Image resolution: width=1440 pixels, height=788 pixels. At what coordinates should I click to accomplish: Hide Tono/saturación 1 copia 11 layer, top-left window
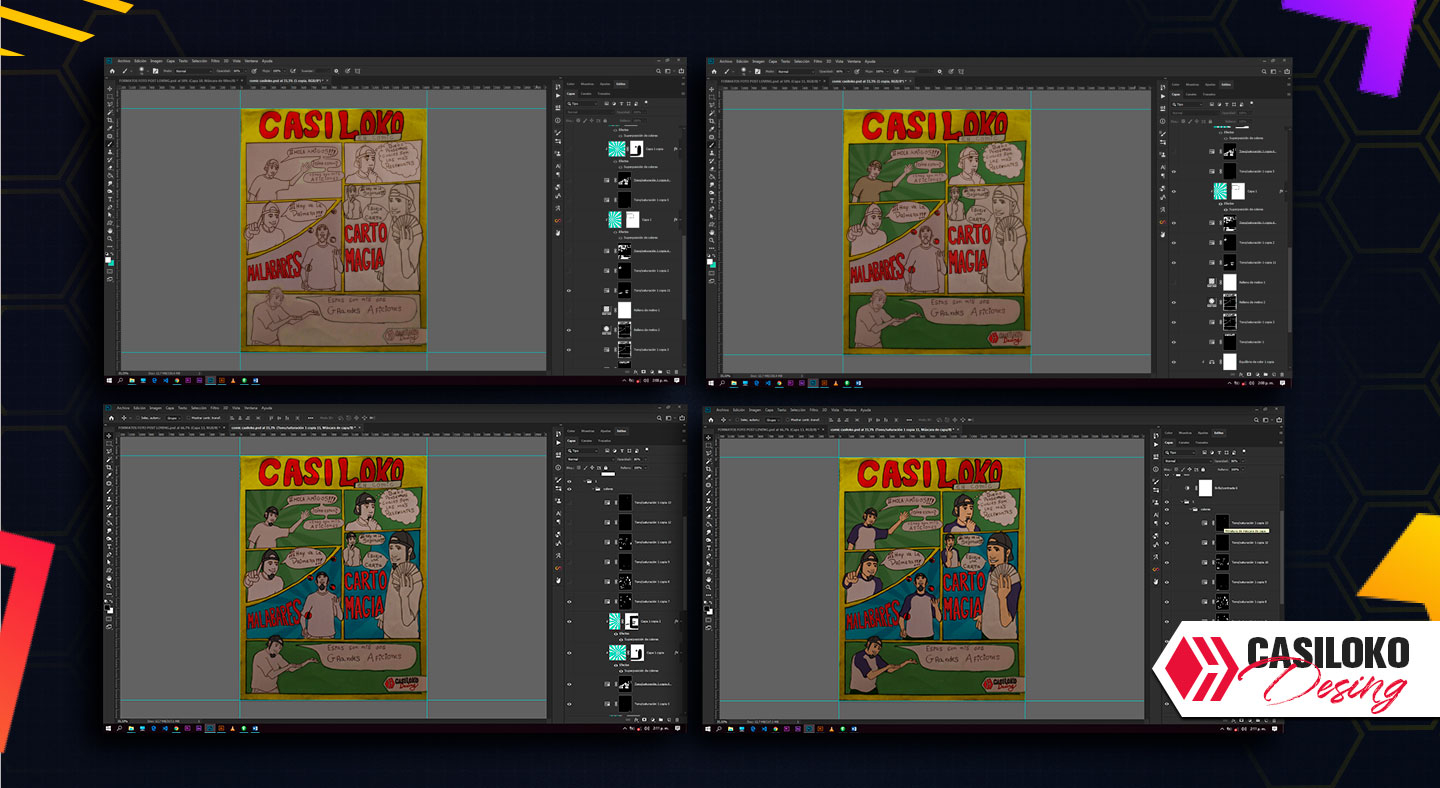tap(569, 291)
